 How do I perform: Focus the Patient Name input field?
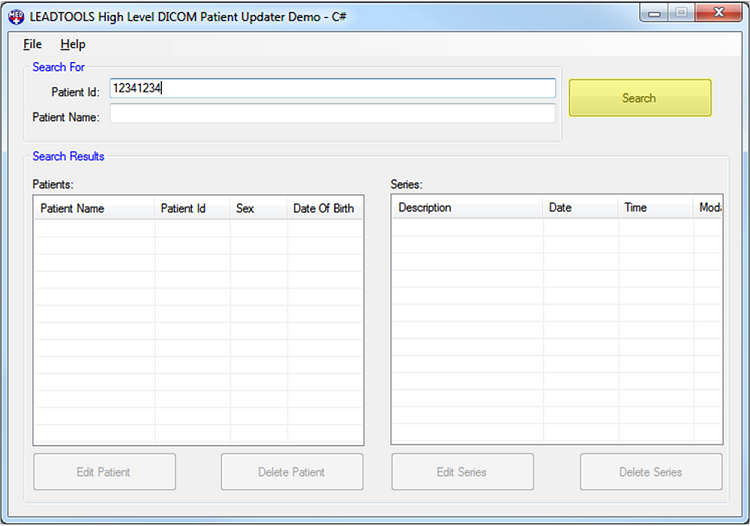tap(332, 114)
